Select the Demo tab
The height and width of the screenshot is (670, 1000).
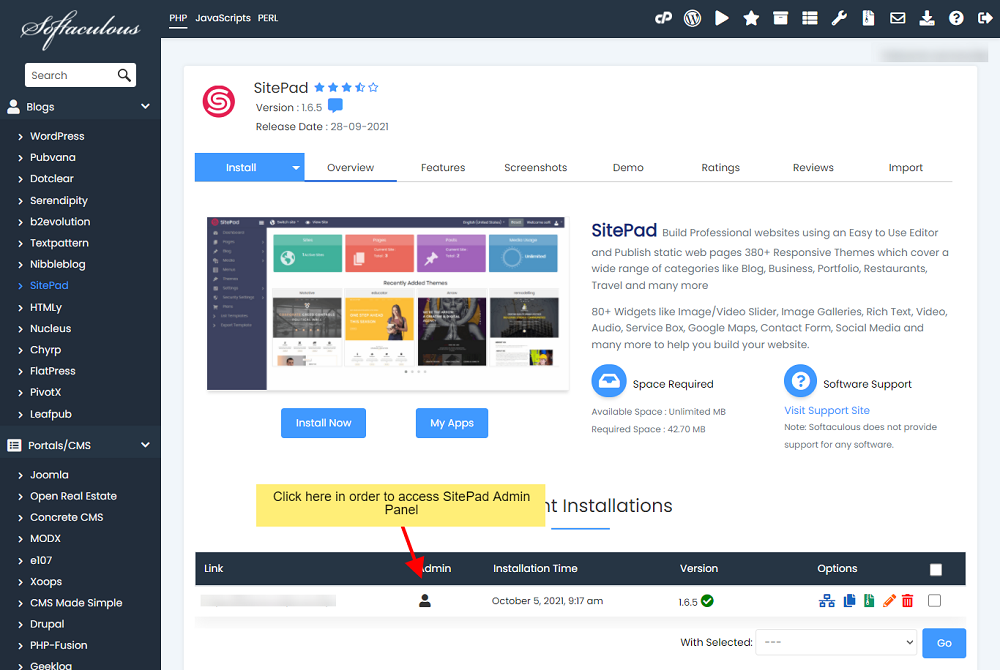click(x=628, y=168)
